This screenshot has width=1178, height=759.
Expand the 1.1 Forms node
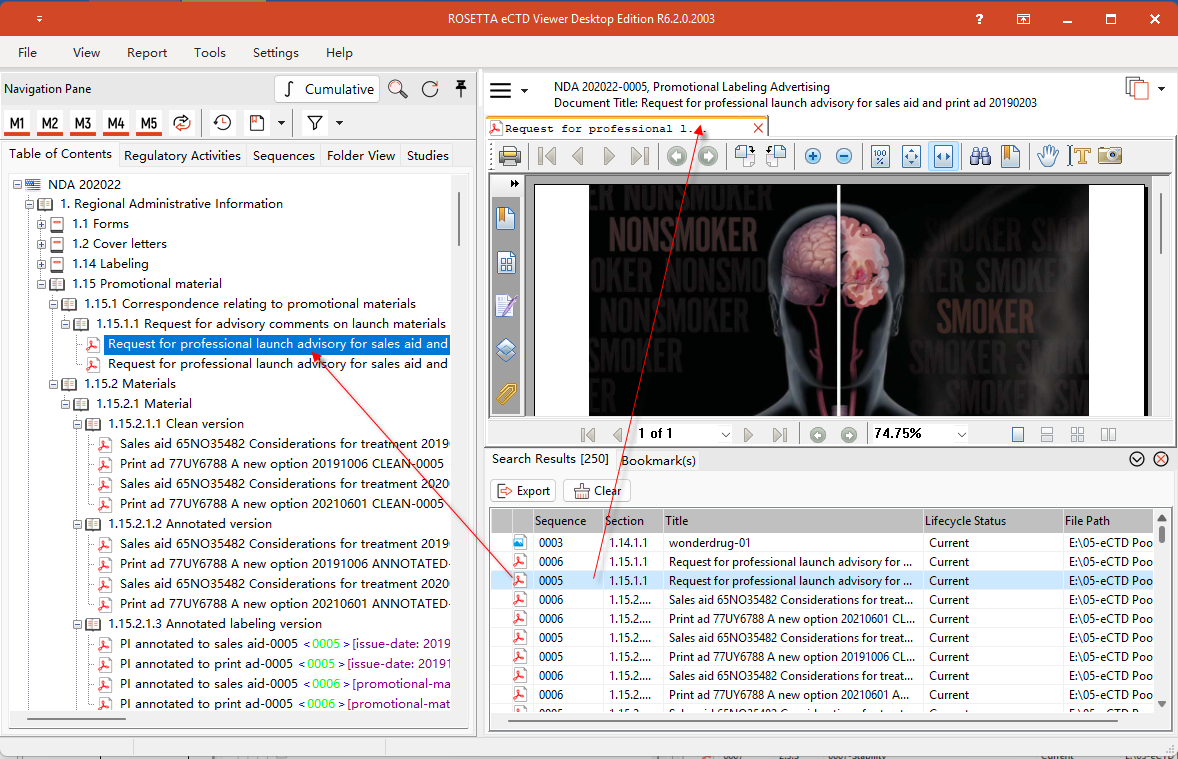[41, 224]
